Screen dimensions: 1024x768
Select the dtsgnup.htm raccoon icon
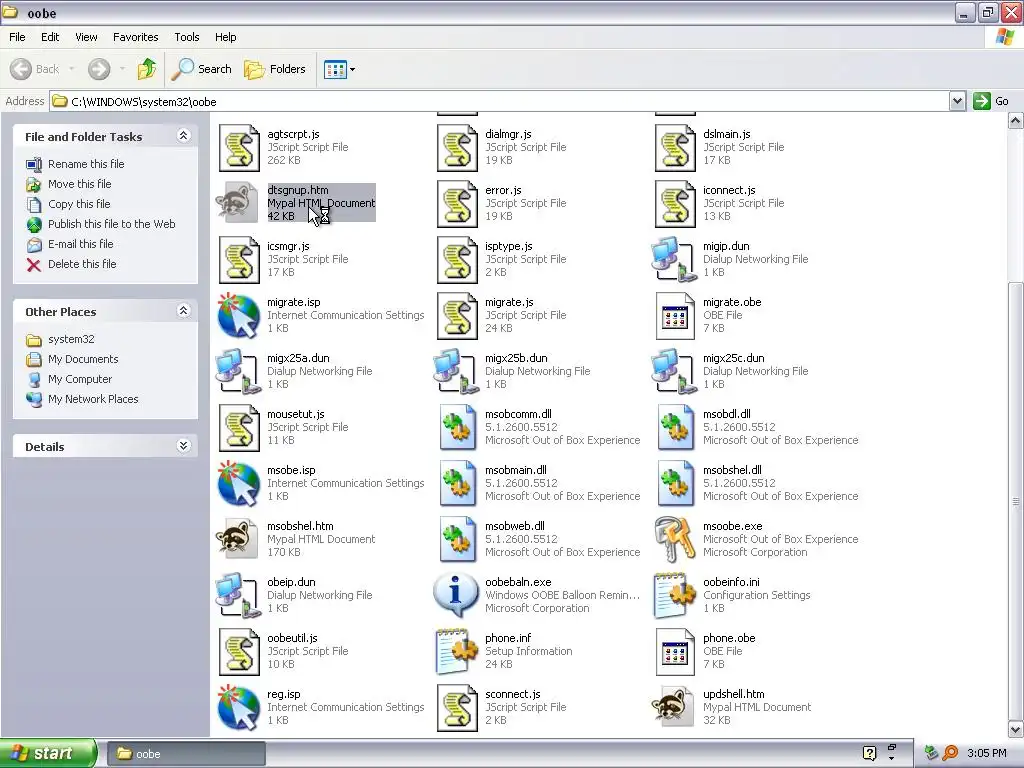click(x=238, y=203)
